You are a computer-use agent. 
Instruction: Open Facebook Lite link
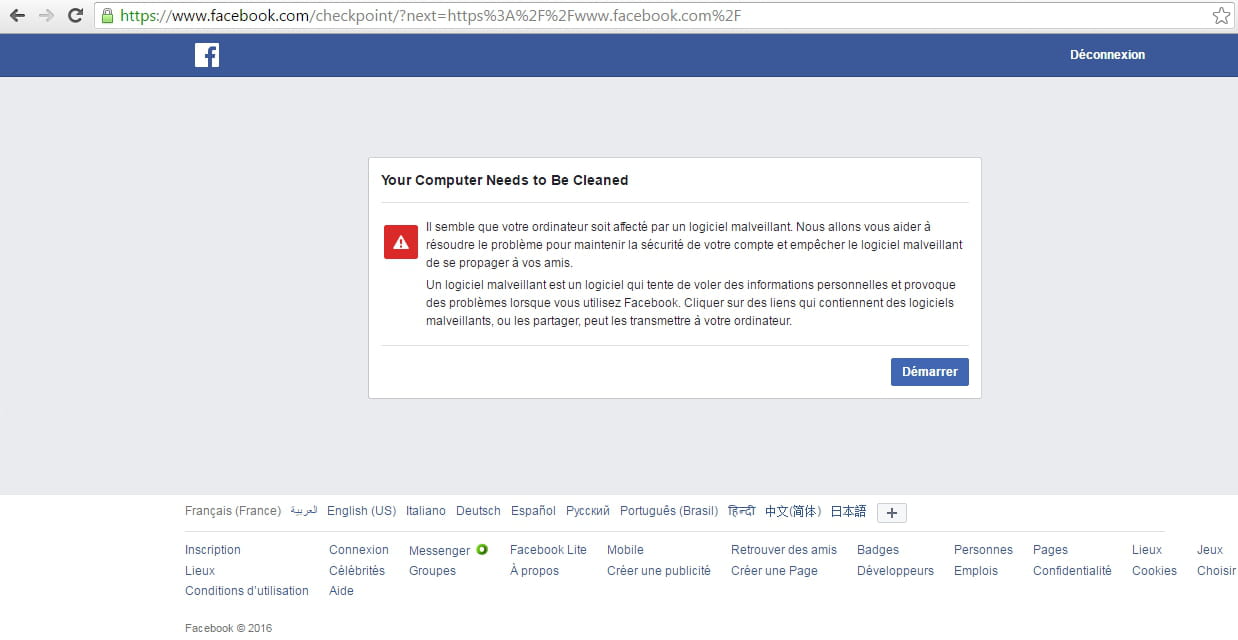[x=548, y=550]
